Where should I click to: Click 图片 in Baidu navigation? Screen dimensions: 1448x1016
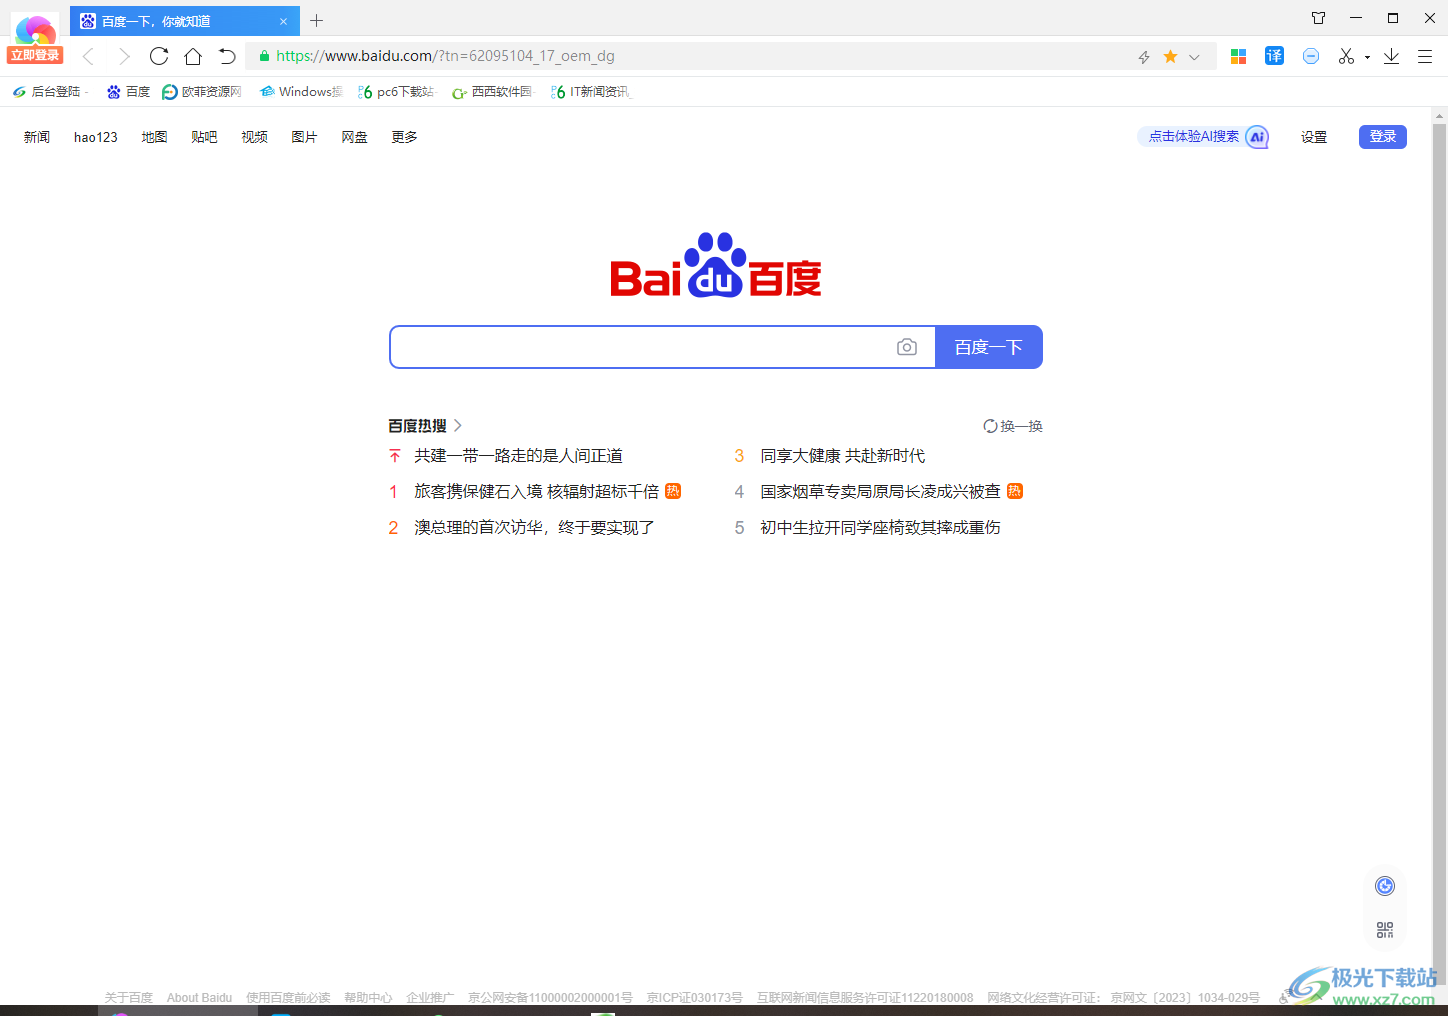point(304,137)
